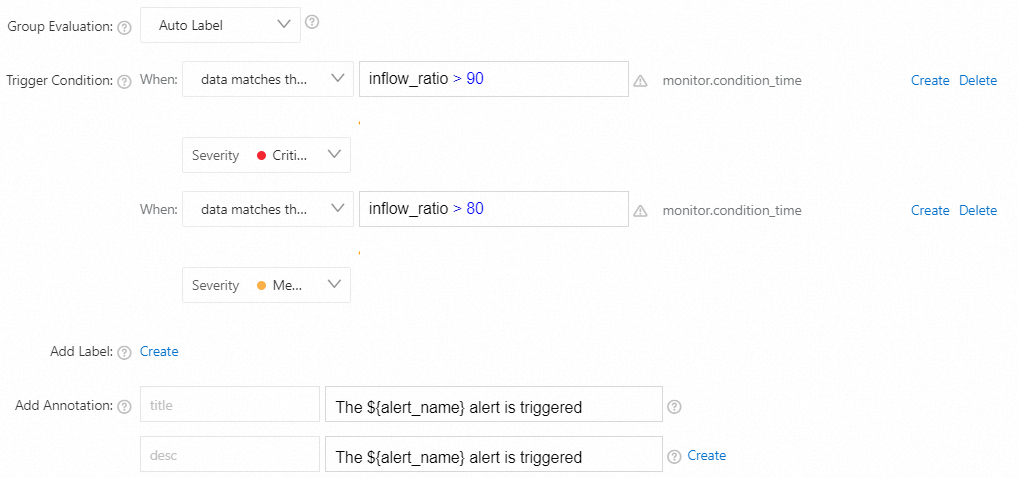
Task: Click warning triangle next to inflow_ratio > 80
Action: tap(640, 211)
